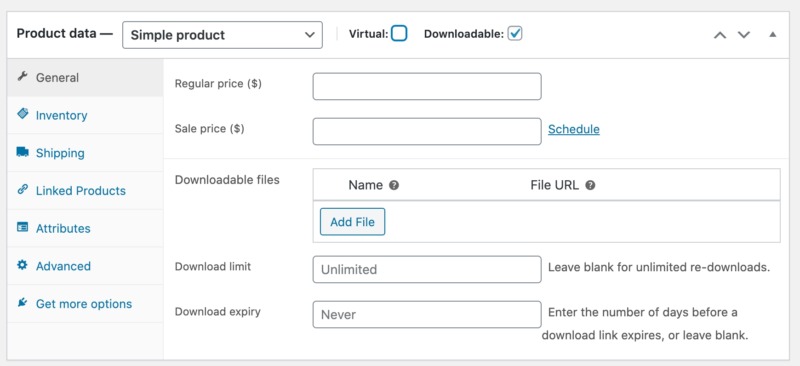Click the File URL column header

point(555,185)
